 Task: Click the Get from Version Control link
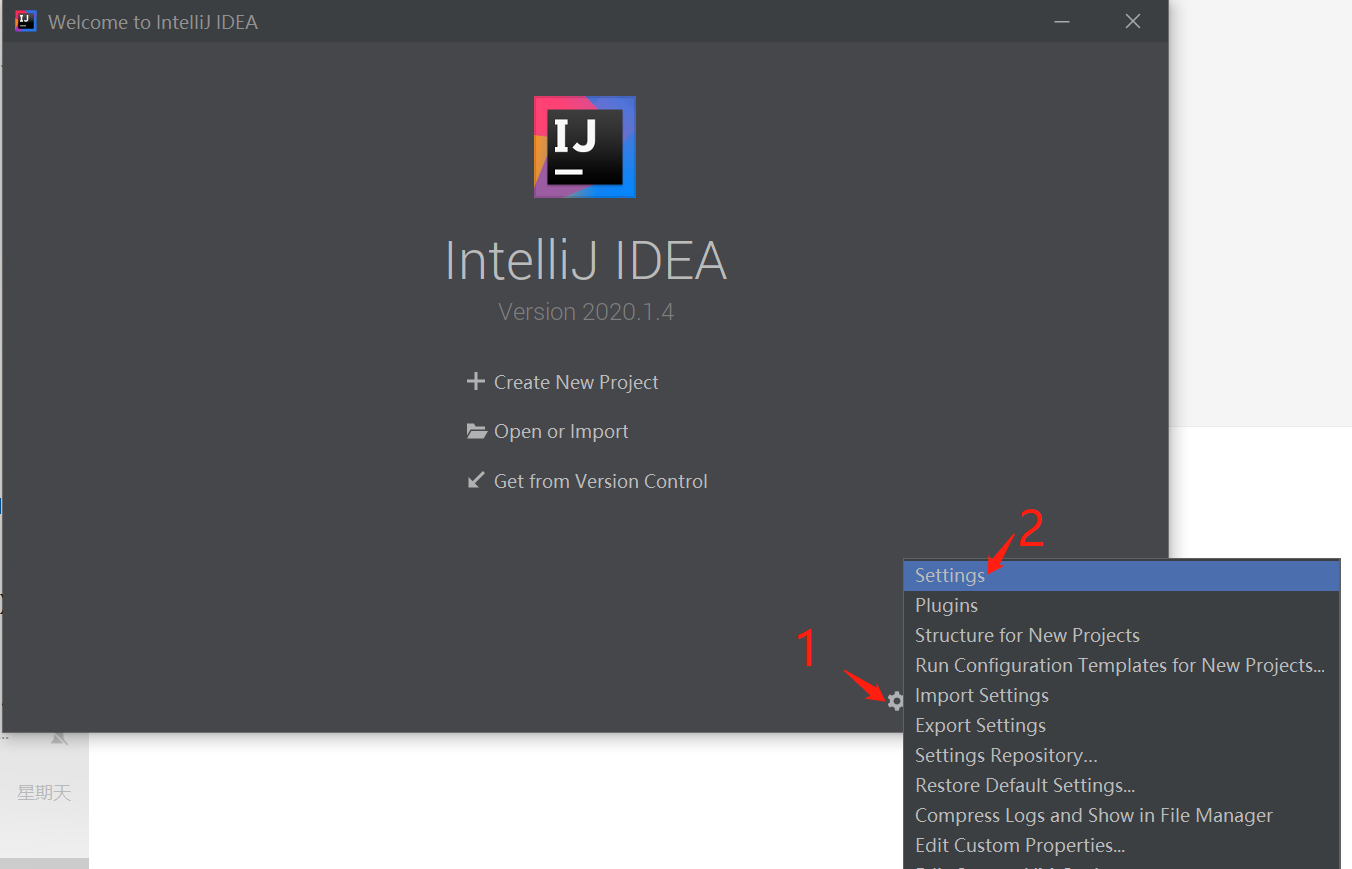coord(600,480)
